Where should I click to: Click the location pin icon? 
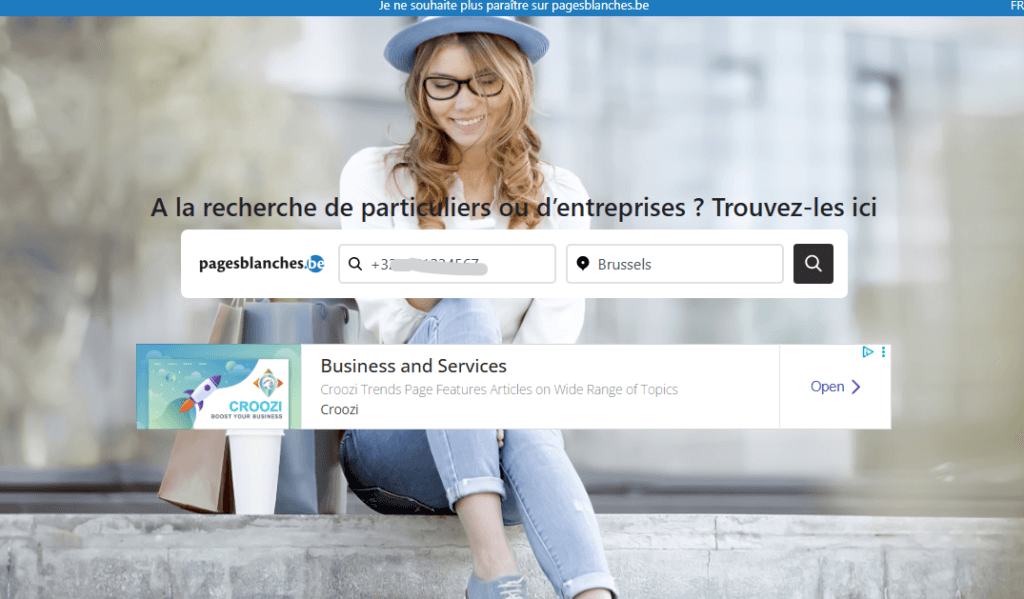point(583,264)
